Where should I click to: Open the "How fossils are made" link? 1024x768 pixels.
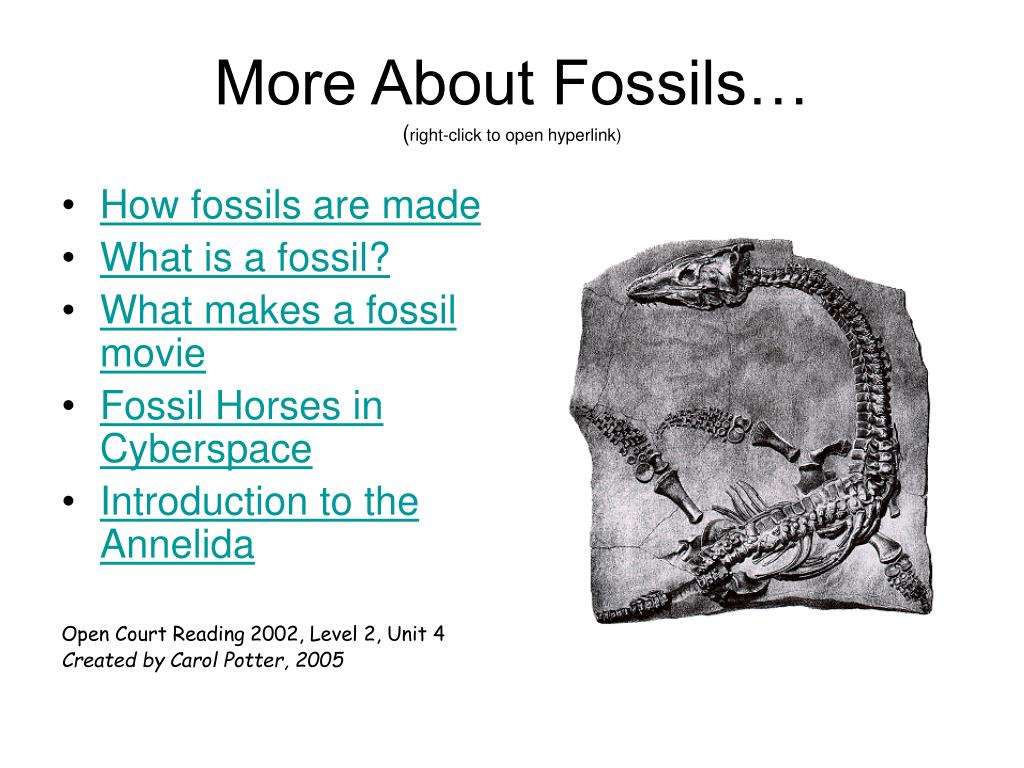pos(290,205)
